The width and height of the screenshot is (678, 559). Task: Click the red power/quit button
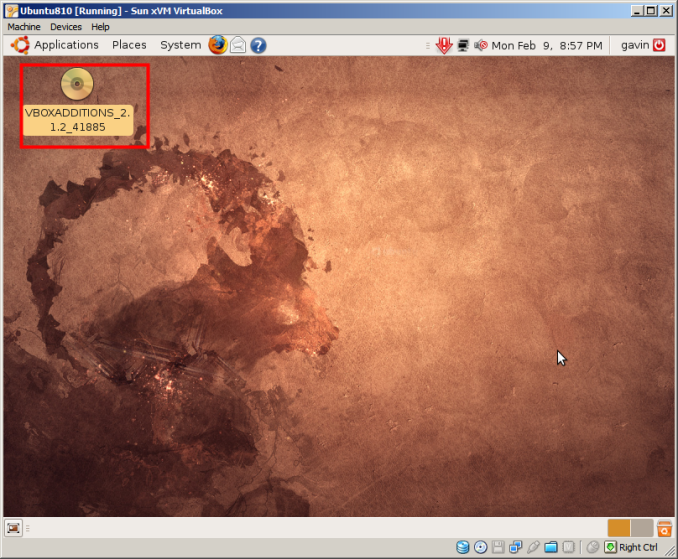(x=659, y=45)
